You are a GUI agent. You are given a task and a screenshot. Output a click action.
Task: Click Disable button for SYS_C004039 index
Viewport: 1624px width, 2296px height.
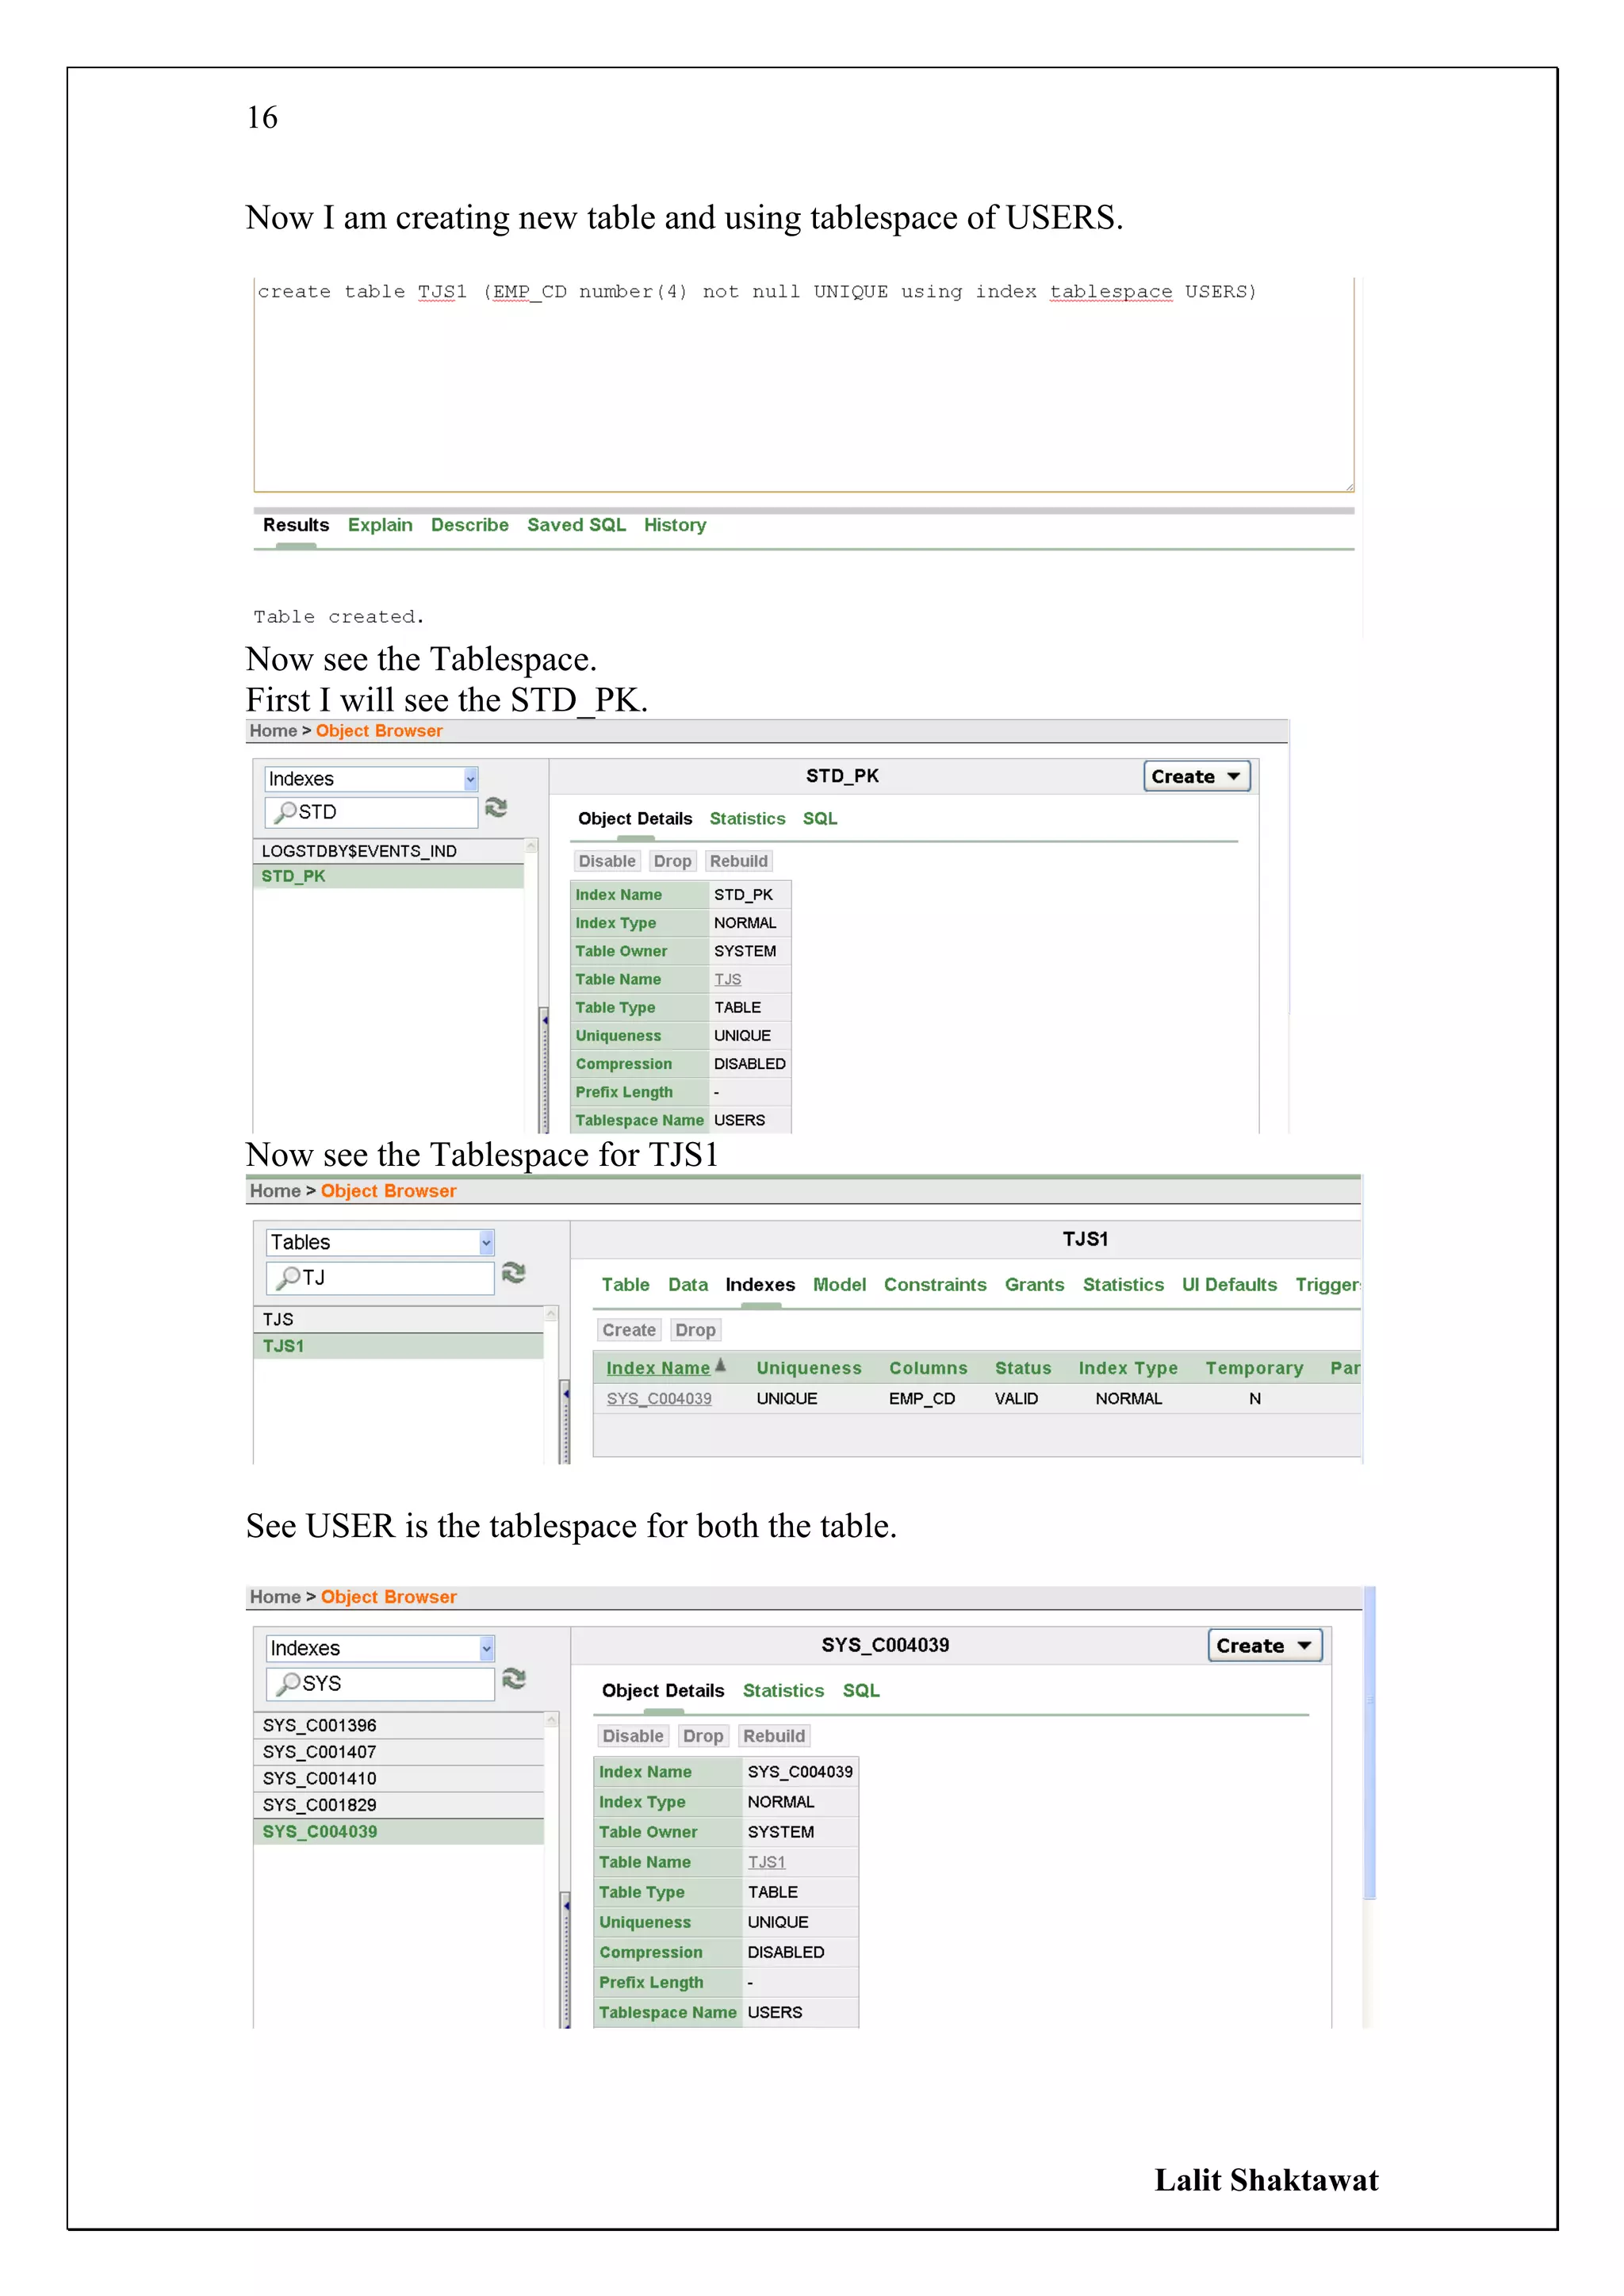pos(633,1736)
